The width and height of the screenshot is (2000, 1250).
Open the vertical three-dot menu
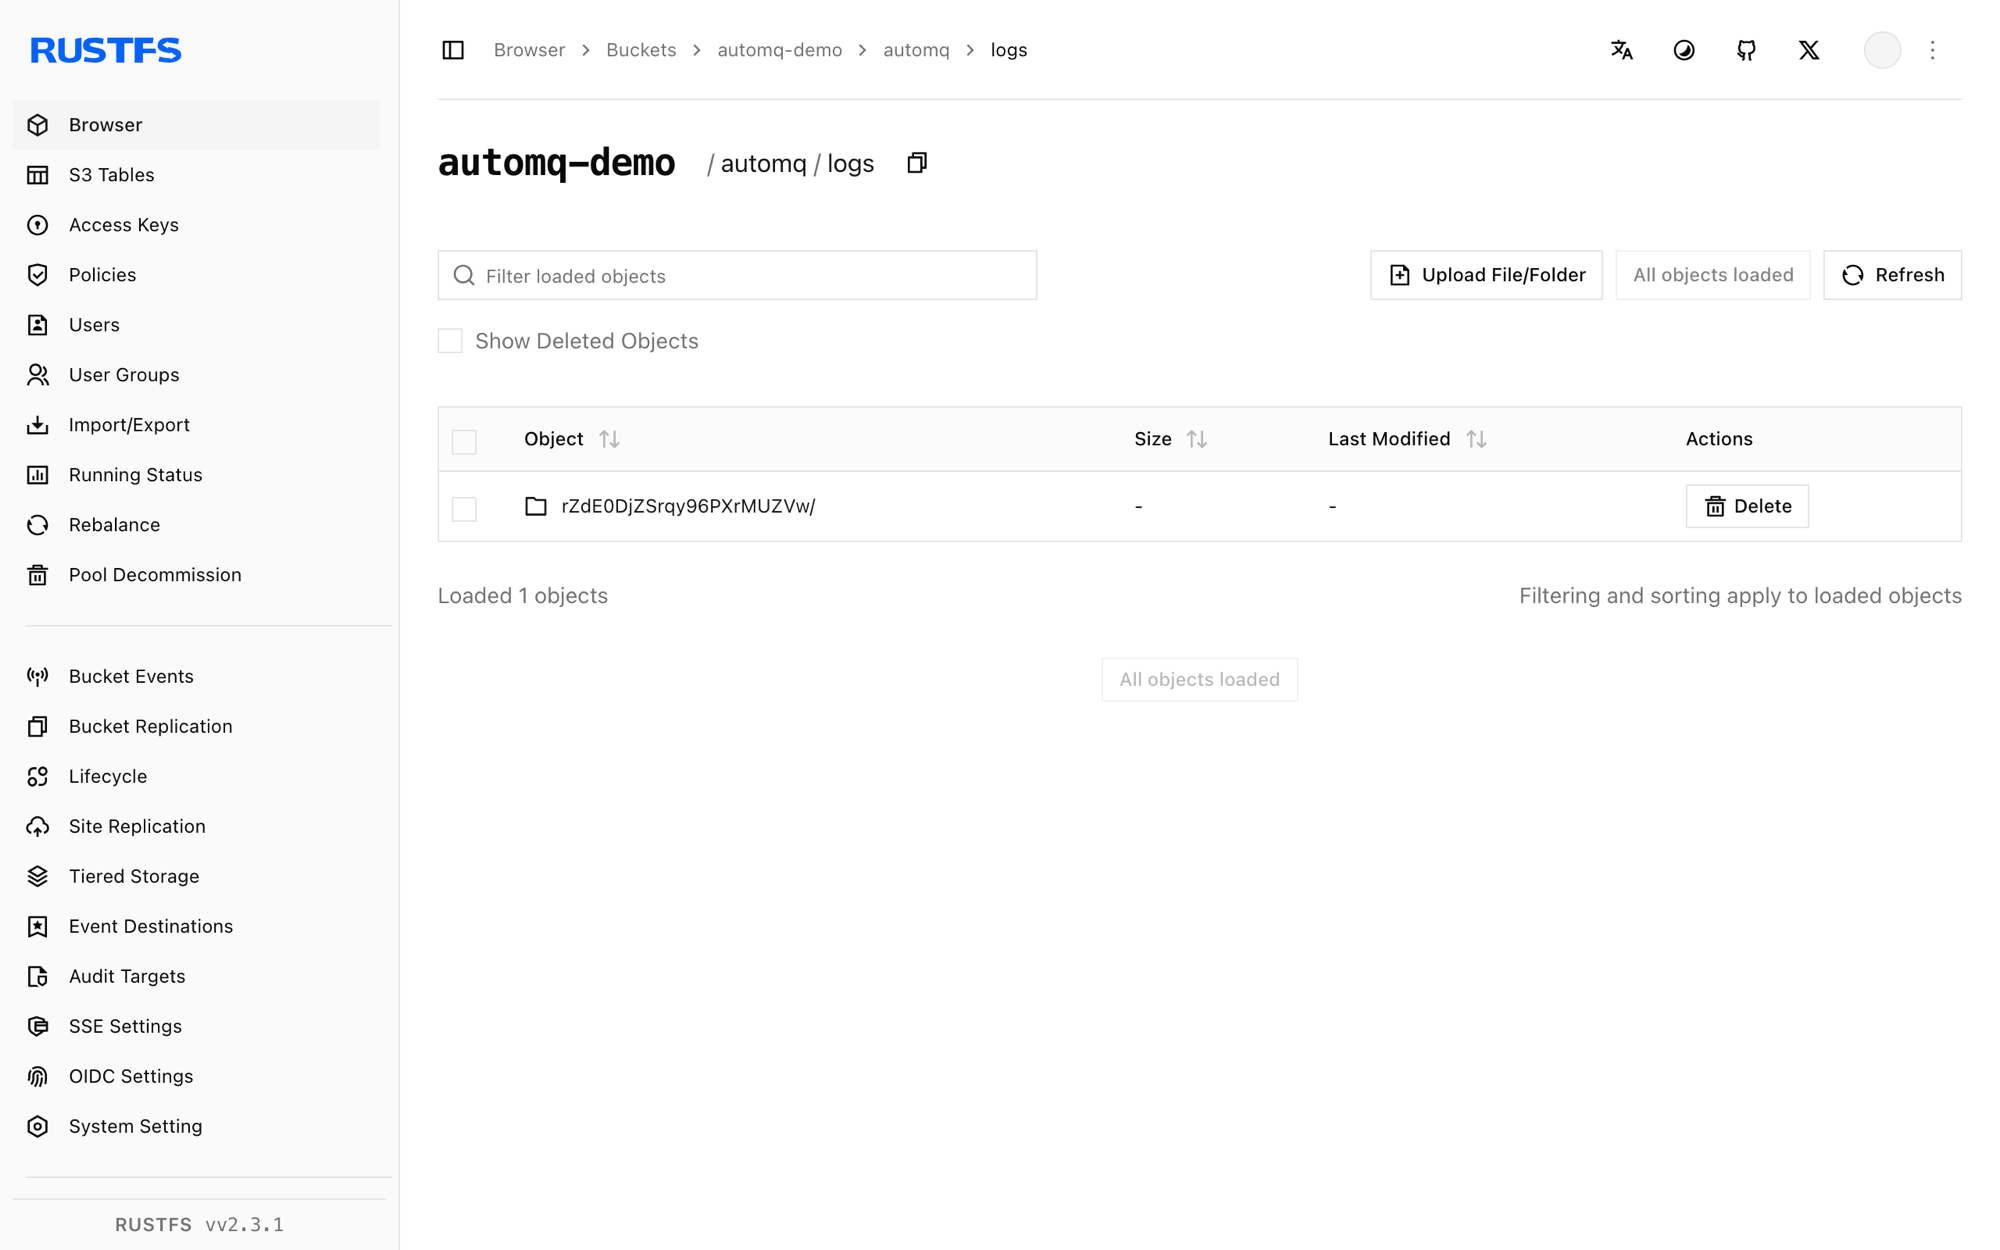pos(1932,50)
